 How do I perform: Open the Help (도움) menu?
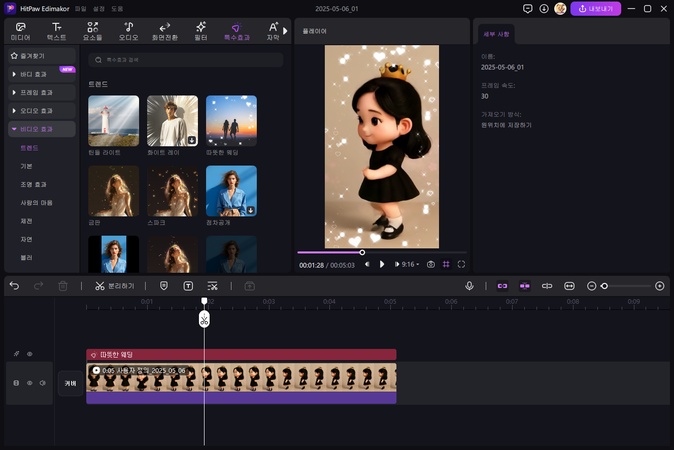(x=117, y=9)
